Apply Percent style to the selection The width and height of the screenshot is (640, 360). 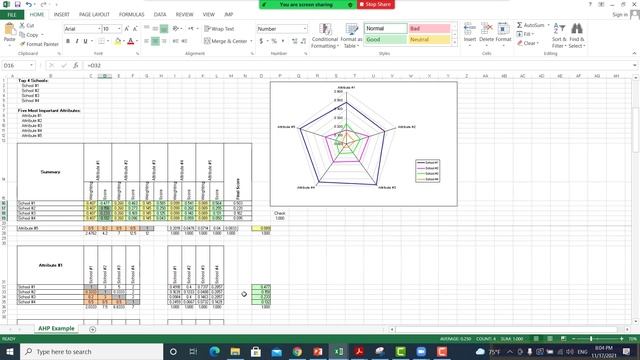click(274, 41)
